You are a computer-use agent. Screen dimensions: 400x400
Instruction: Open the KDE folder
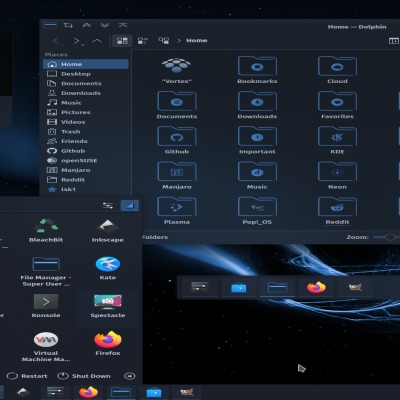pos(337,140)
